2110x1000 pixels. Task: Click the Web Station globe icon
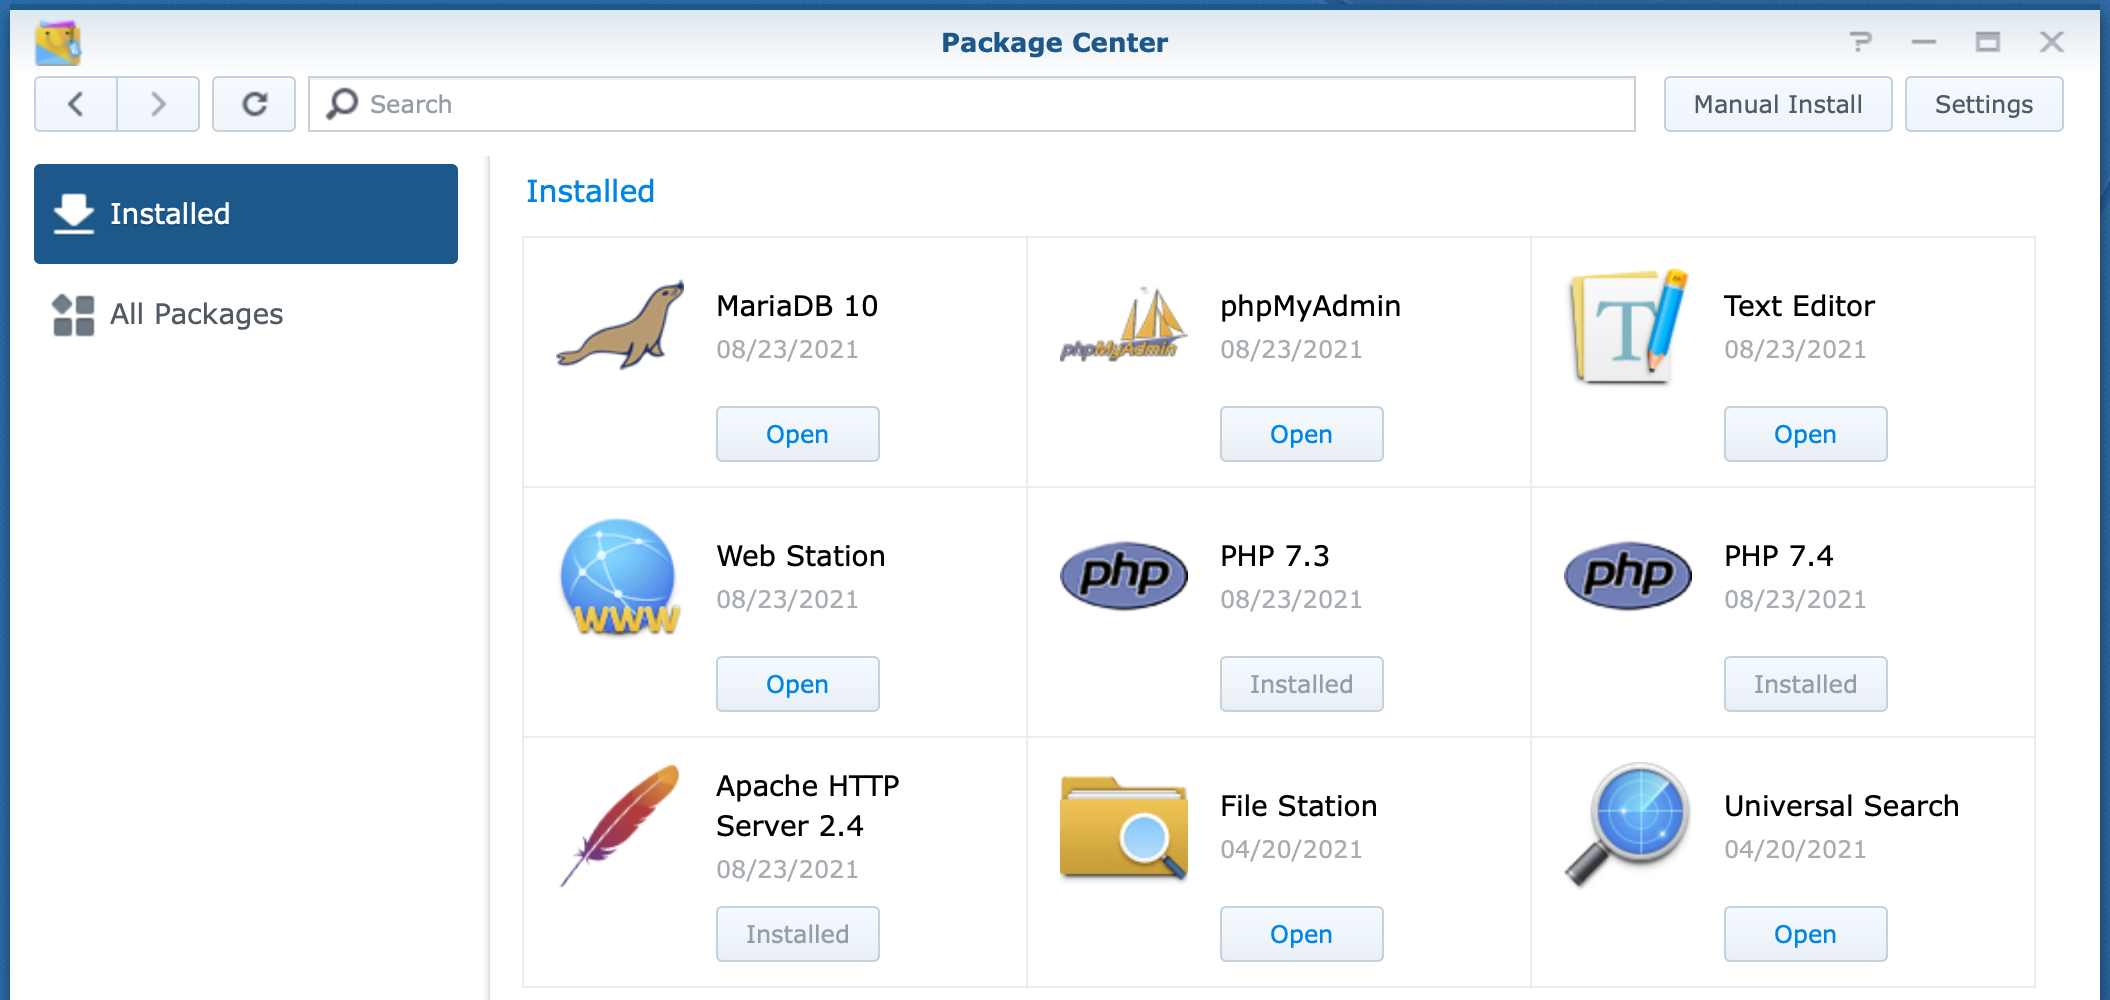tap(621, 577)
